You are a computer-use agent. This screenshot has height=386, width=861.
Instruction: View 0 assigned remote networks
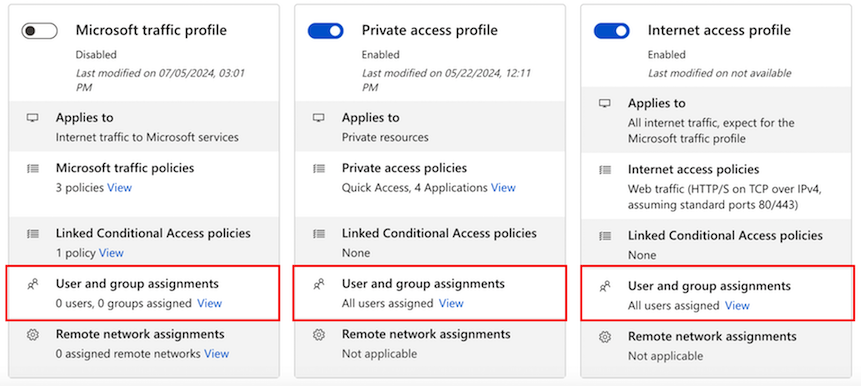point(216,354)
